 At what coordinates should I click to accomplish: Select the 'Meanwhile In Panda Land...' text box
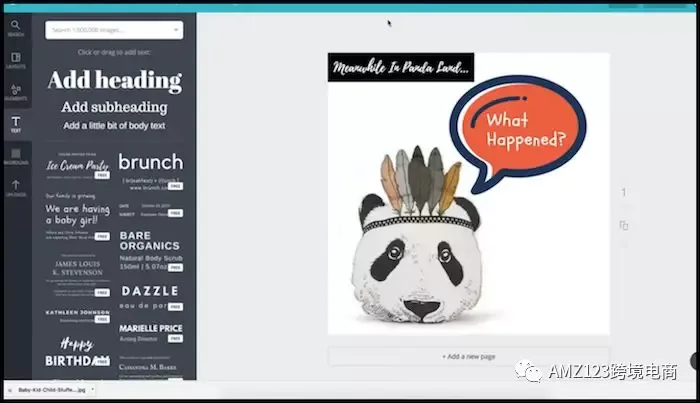click(401, 67)
